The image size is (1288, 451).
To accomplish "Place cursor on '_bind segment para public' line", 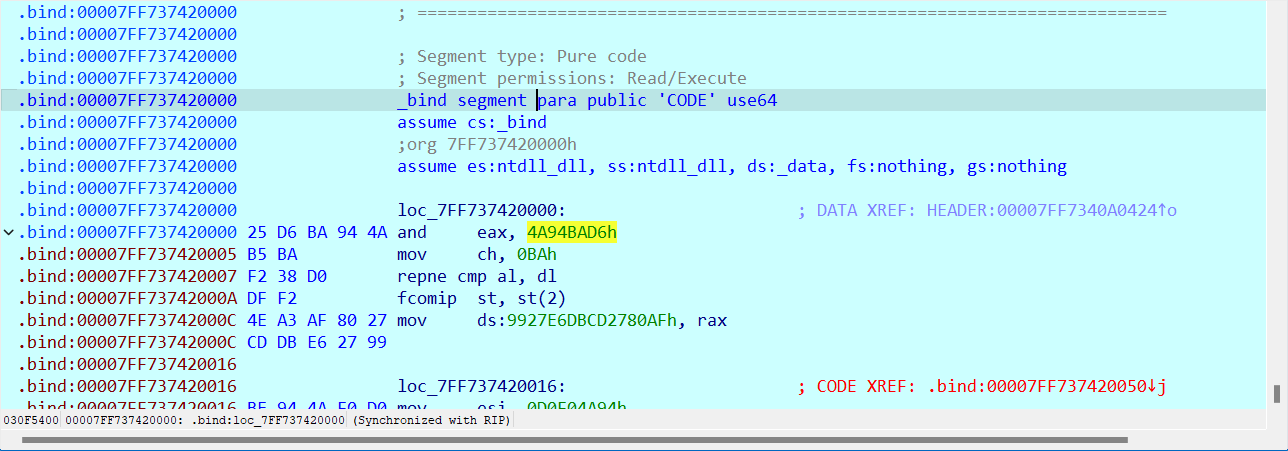I will (587, 101).
